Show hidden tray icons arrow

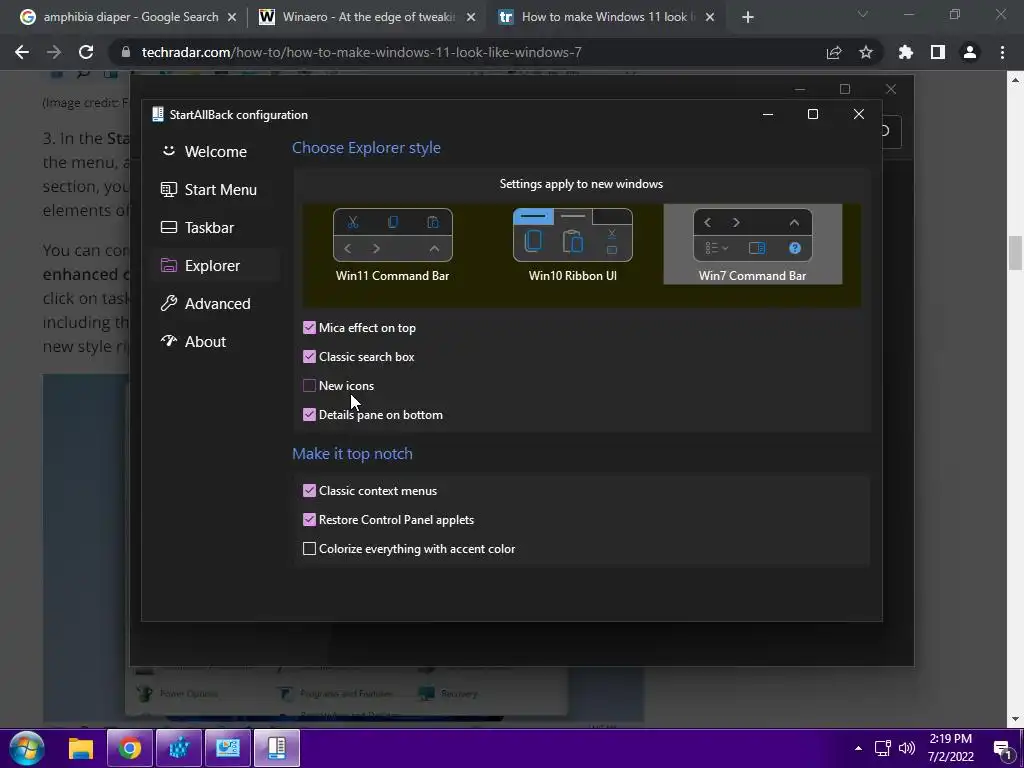click(x=858, y=748)
